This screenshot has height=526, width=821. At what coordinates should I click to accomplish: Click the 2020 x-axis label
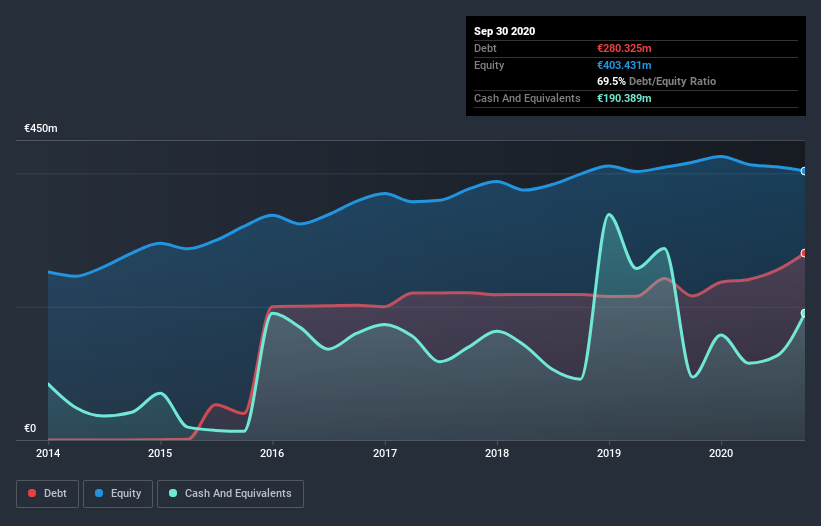(721, 453)
